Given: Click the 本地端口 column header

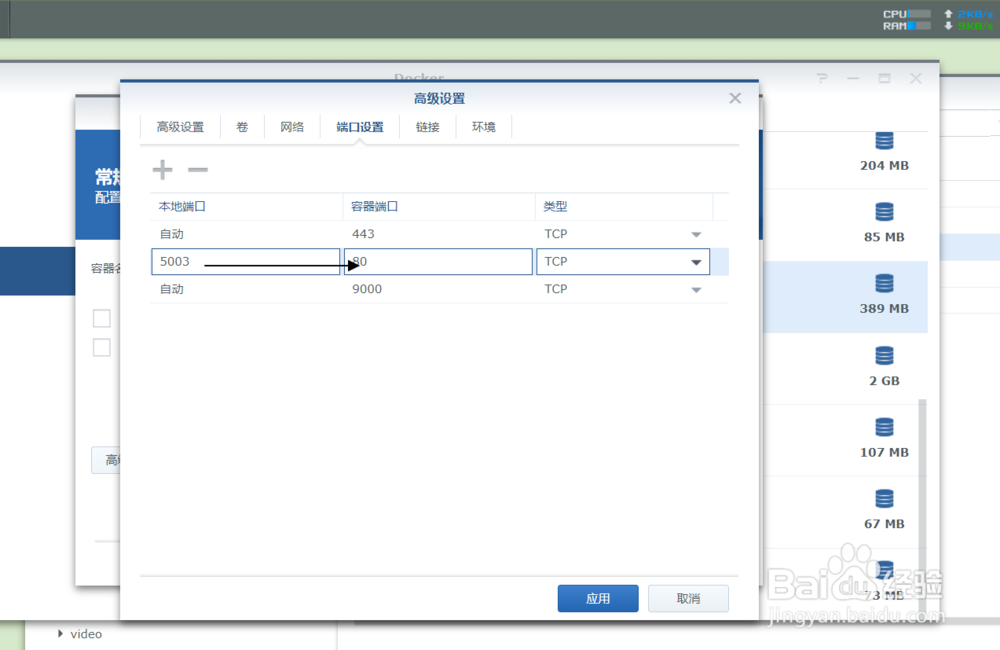Looking at the screenshot, I should click(x=246, y=207).
